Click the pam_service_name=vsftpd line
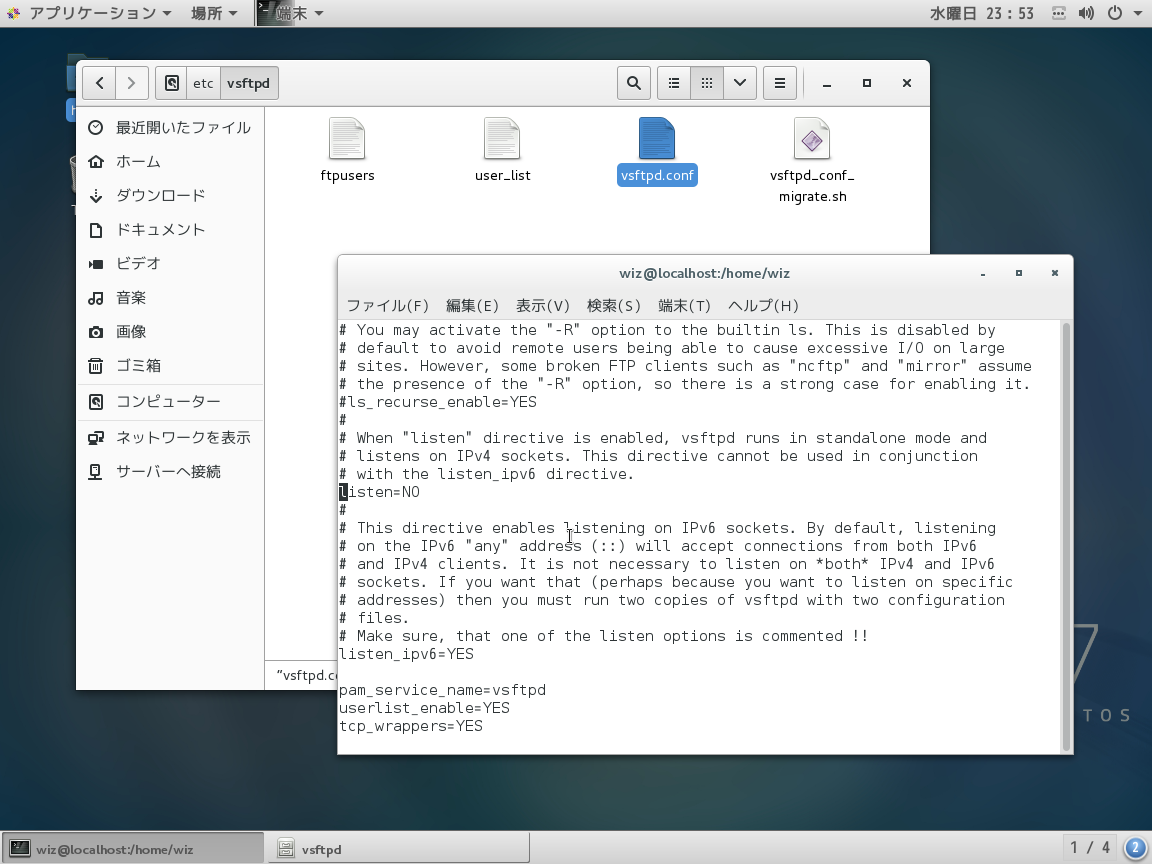The width and height of the screenshot is (1152, 864). pyautogui.click(x=442, y=690)
